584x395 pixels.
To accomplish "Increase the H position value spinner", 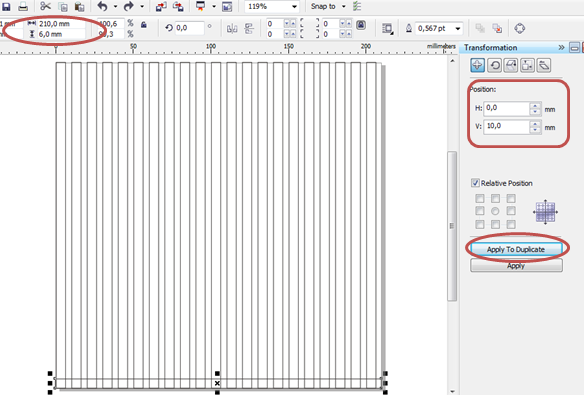I will click(535, 106).
